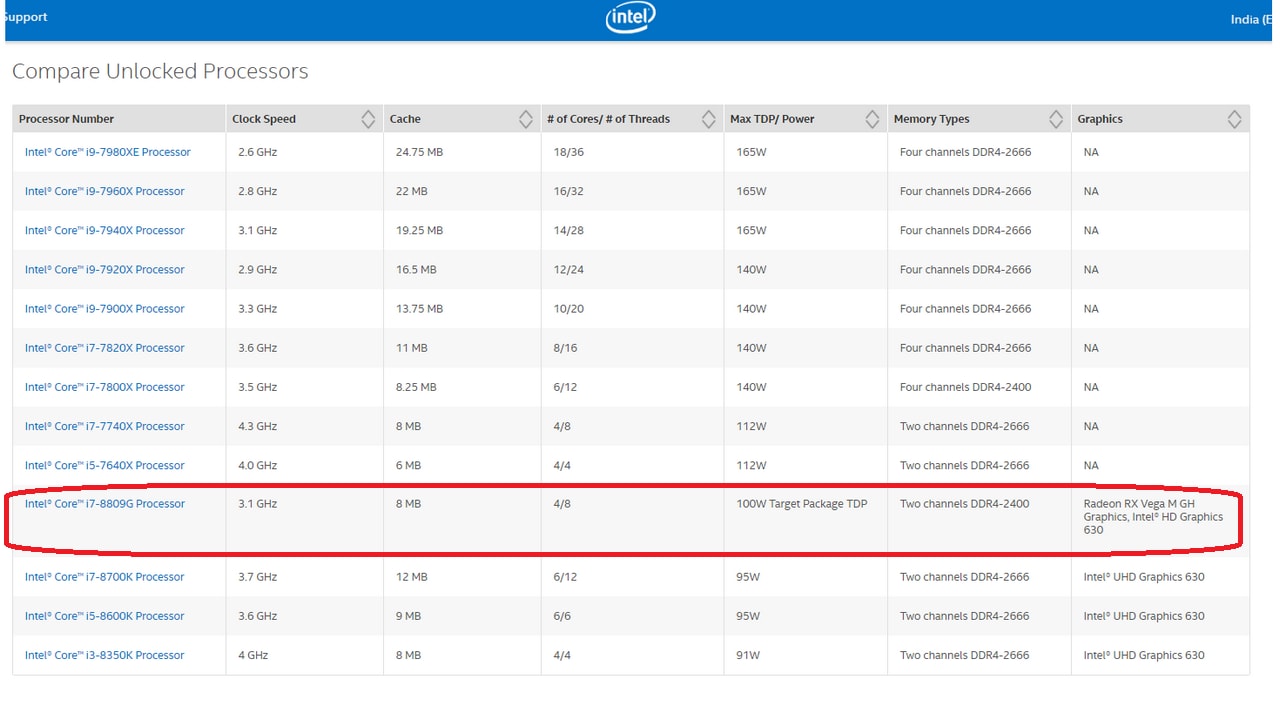
Task: Open Intel Core i7-7820X Processor link
Action: 105,347
